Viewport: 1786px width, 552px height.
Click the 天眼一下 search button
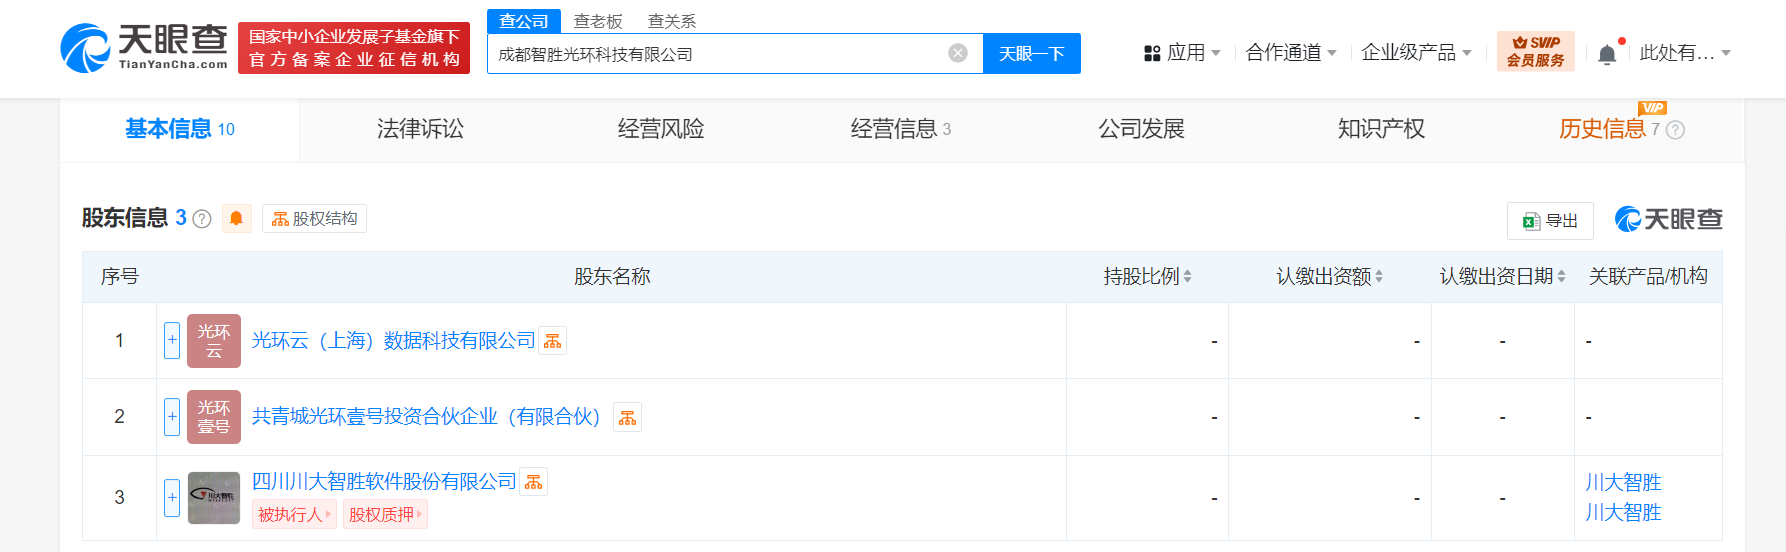coord(1032,53)
